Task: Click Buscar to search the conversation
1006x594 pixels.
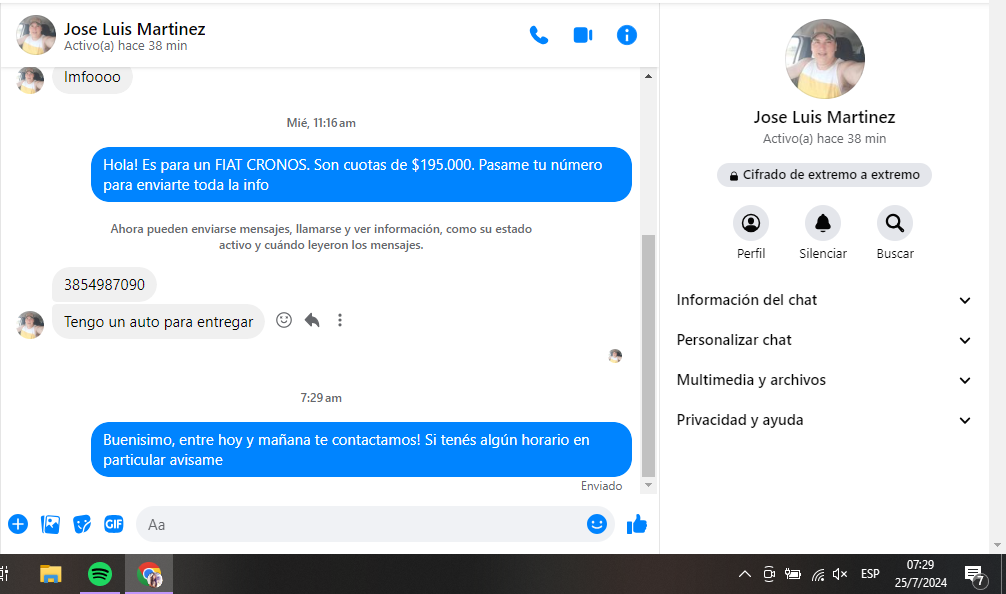Action: coord(895,223)
